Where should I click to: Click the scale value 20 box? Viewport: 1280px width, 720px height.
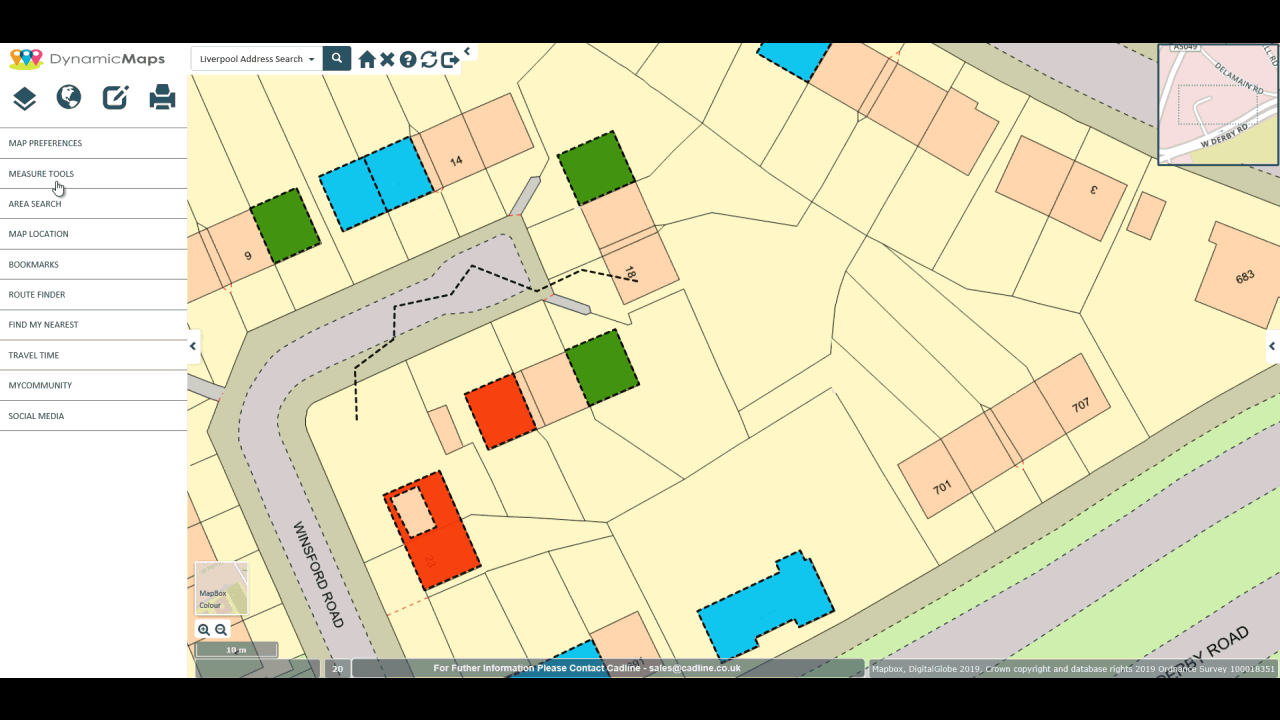(x=338, y=669)
